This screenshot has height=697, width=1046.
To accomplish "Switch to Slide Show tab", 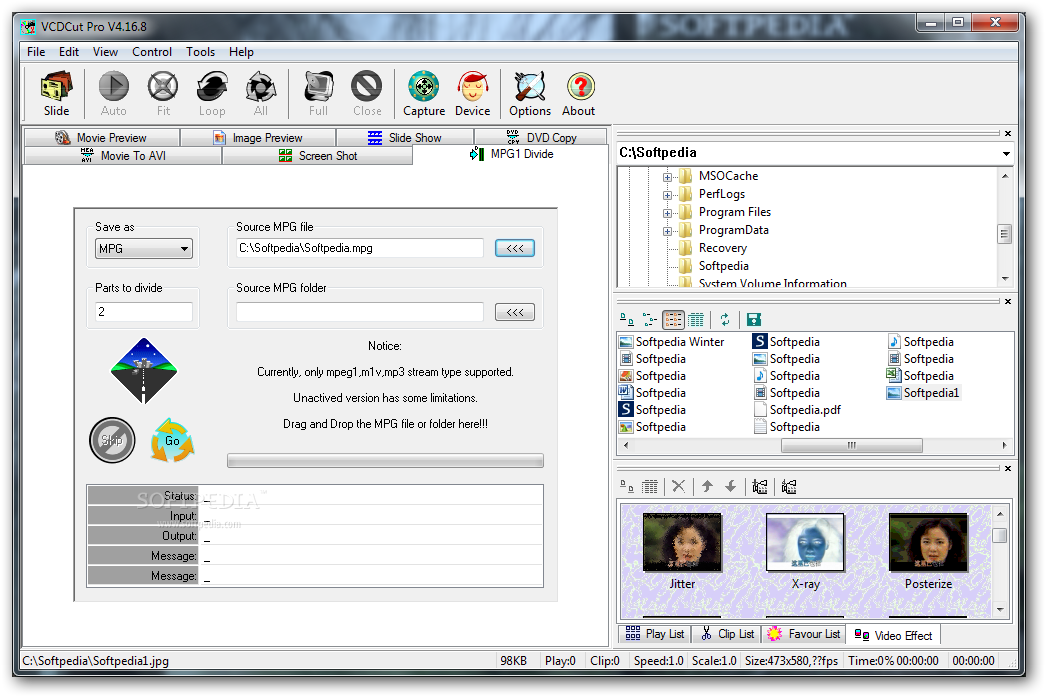I will [x=405, y=137].
